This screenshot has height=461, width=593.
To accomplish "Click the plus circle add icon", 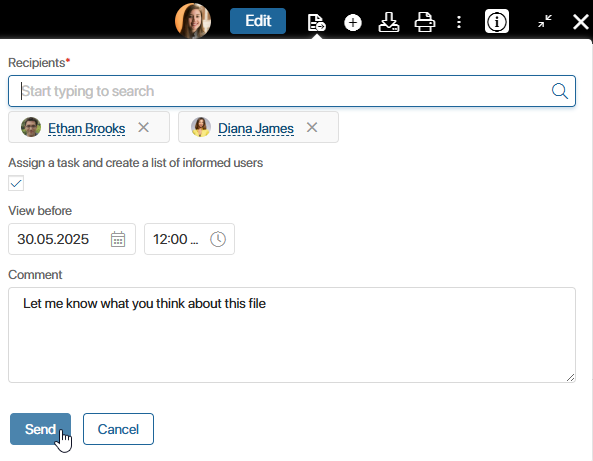I will coord(352,23).
